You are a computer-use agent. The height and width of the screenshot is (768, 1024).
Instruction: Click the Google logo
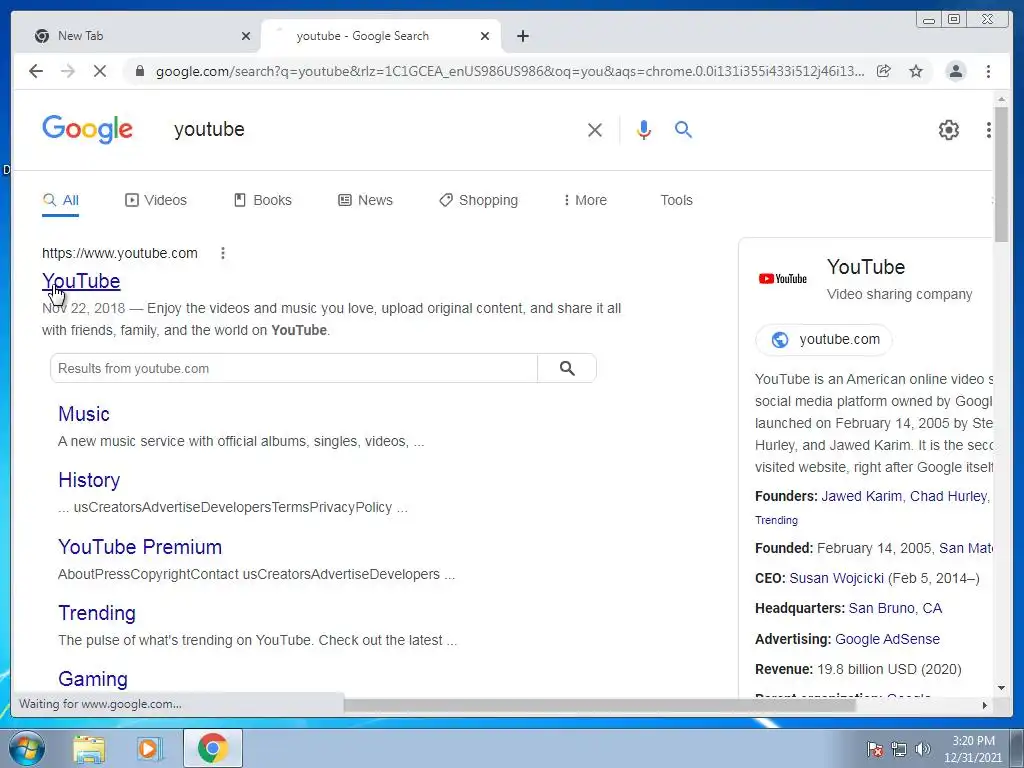(88, 129)
